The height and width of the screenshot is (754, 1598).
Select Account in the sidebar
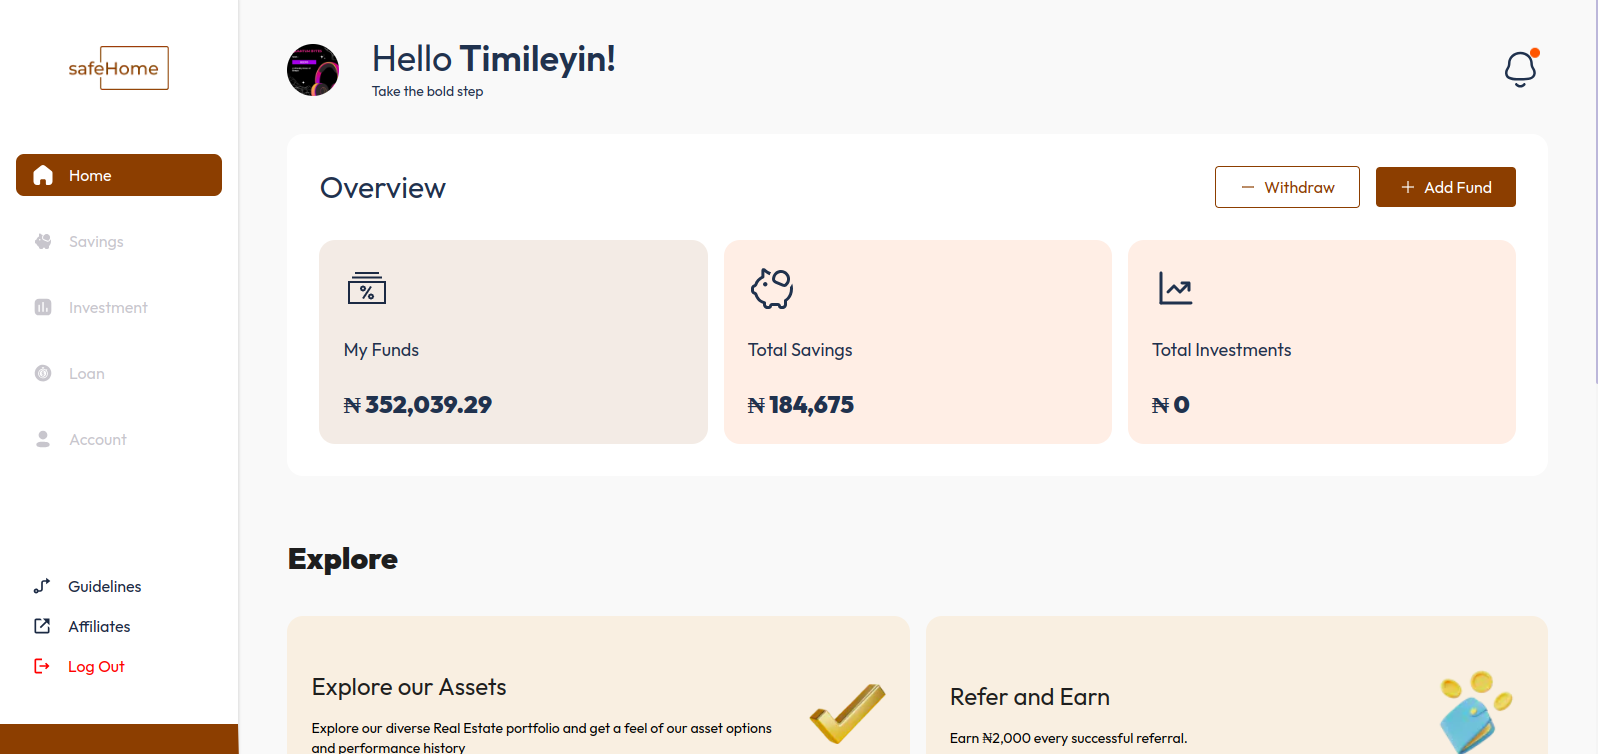pos(97,439)
